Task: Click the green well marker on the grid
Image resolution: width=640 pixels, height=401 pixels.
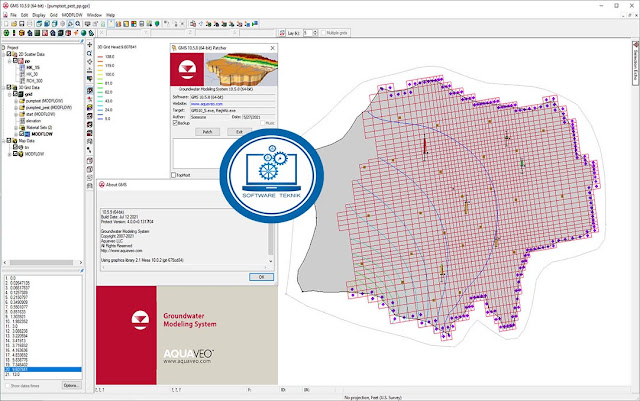Action: [x=522, y=164]
